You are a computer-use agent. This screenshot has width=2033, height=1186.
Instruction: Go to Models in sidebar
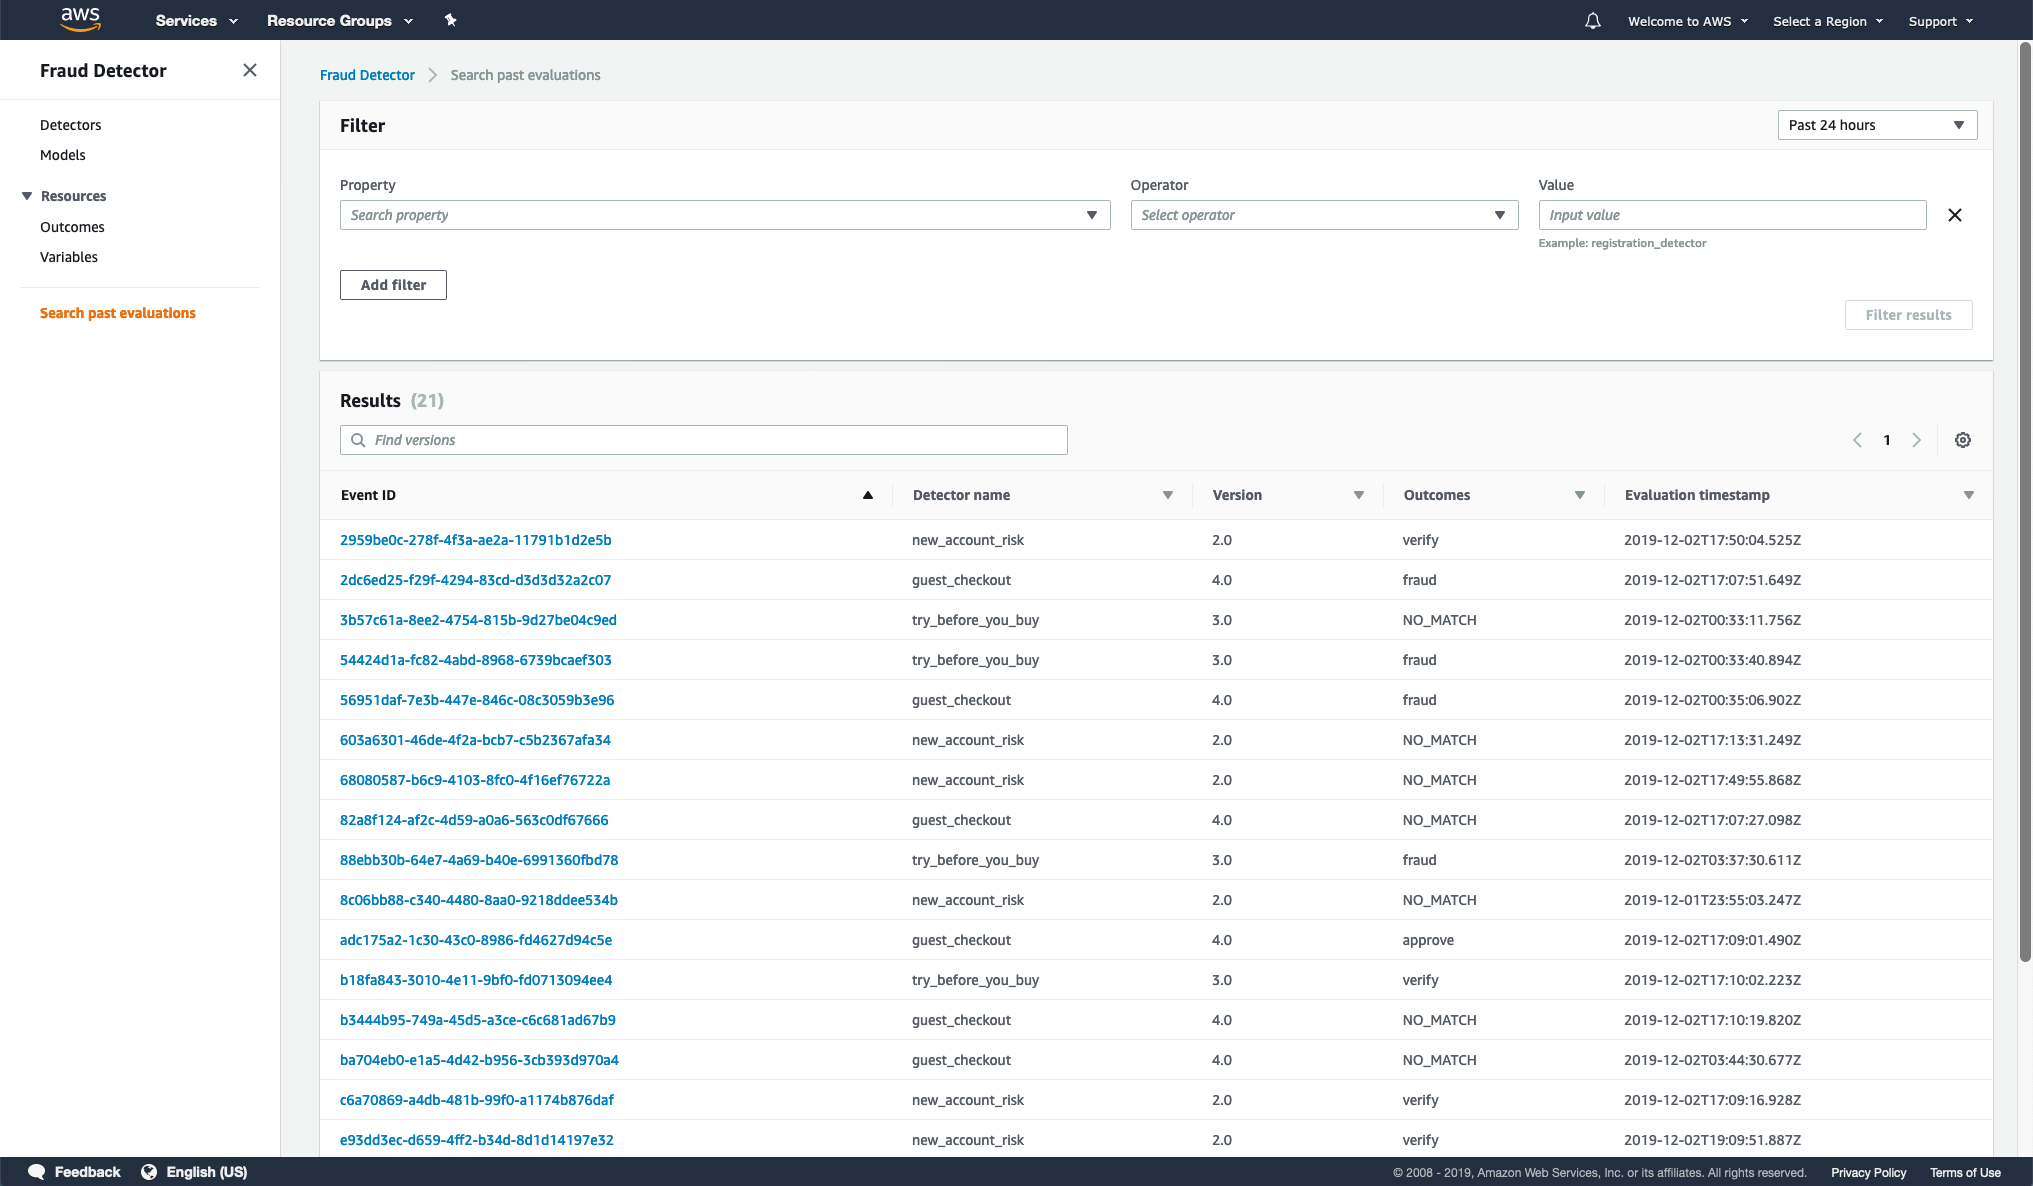(62, 155)
